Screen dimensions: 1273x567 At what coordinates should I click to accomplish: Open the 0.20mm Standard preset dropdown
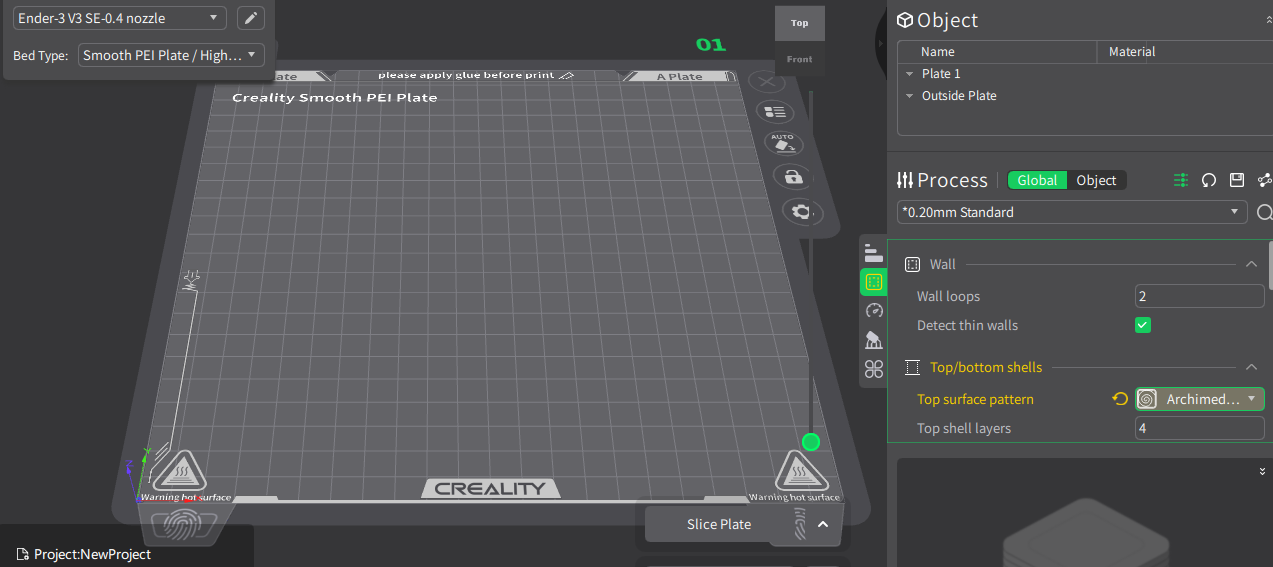(1072, 212)
